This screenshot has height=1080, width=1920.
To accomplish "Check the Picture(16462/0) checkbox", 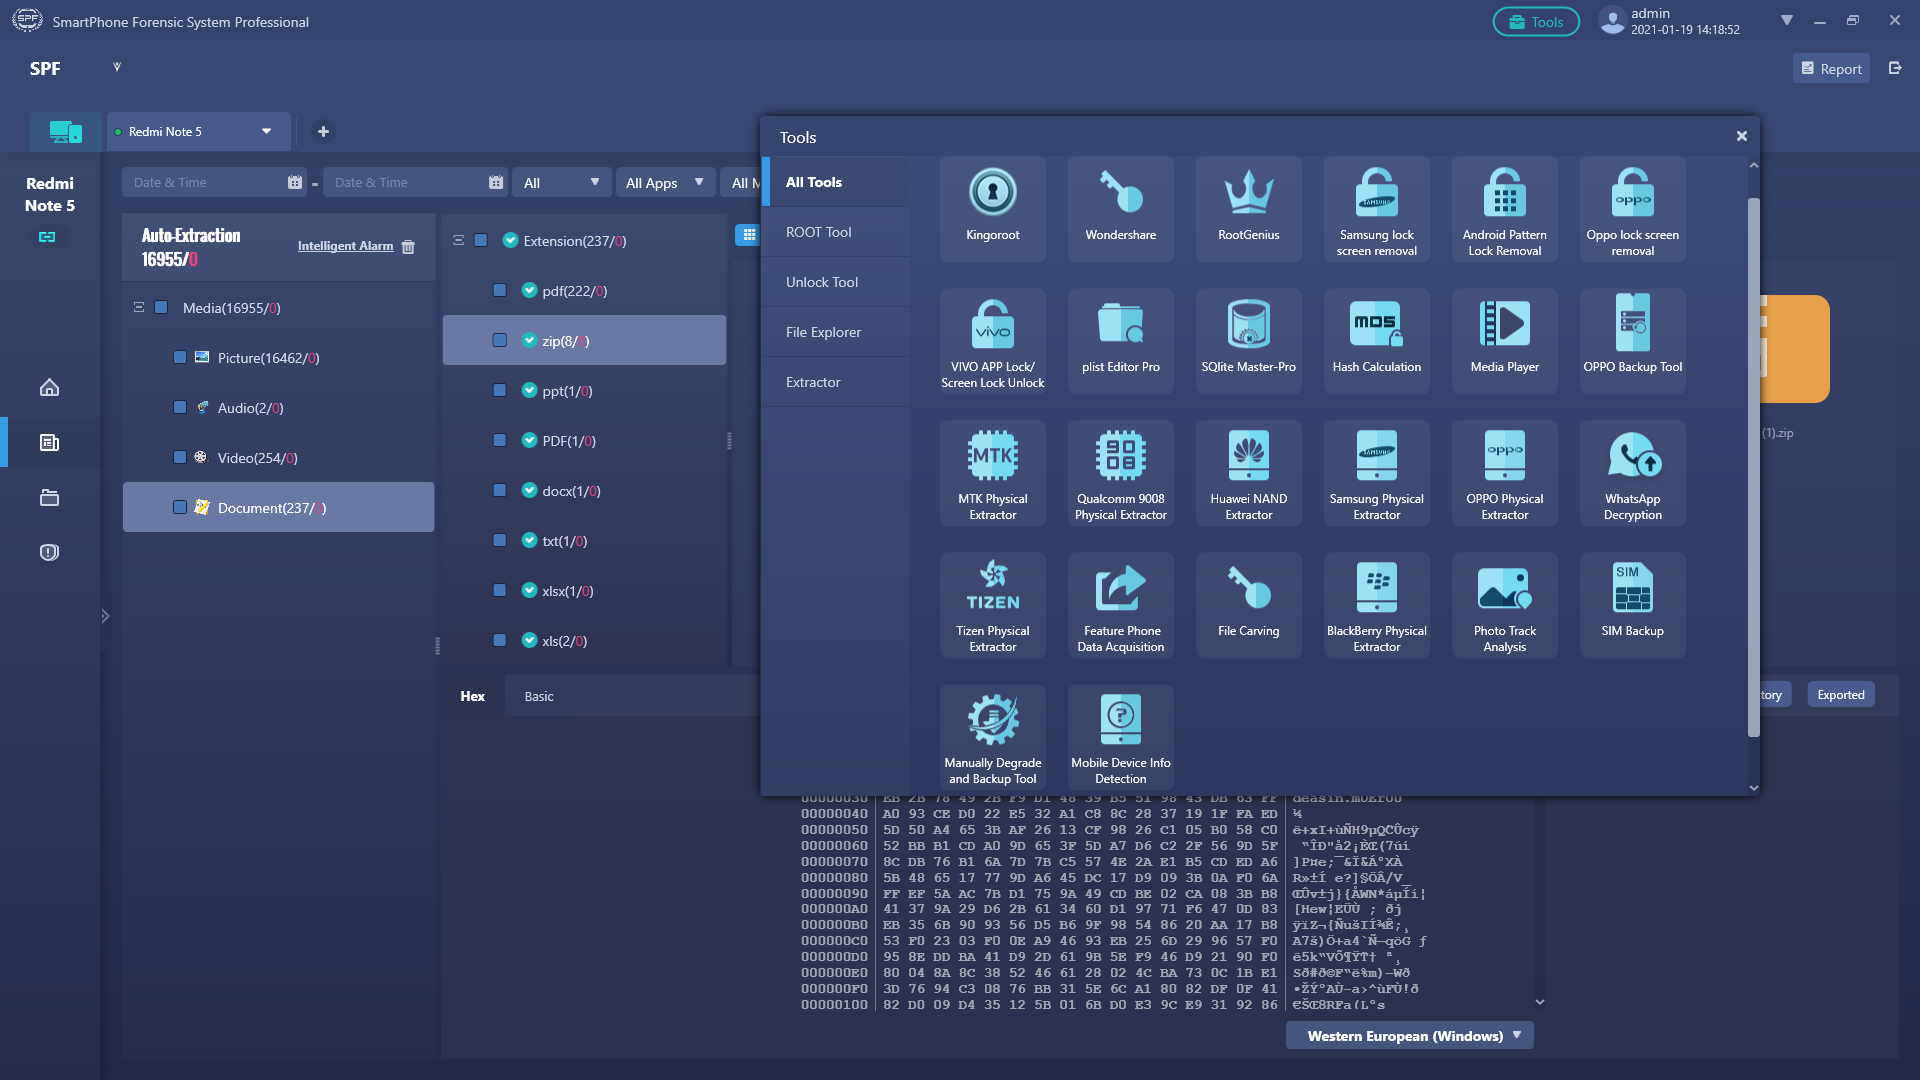I will point(180,357).
